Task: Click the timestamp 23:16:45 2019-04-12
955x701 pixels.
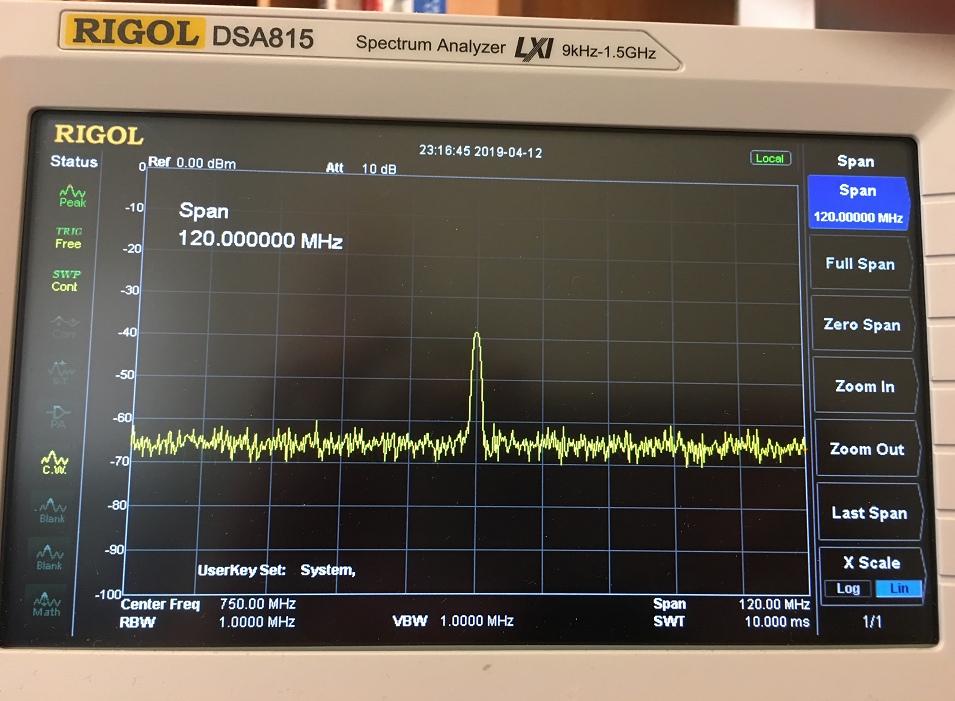Action: coord(481,151)
